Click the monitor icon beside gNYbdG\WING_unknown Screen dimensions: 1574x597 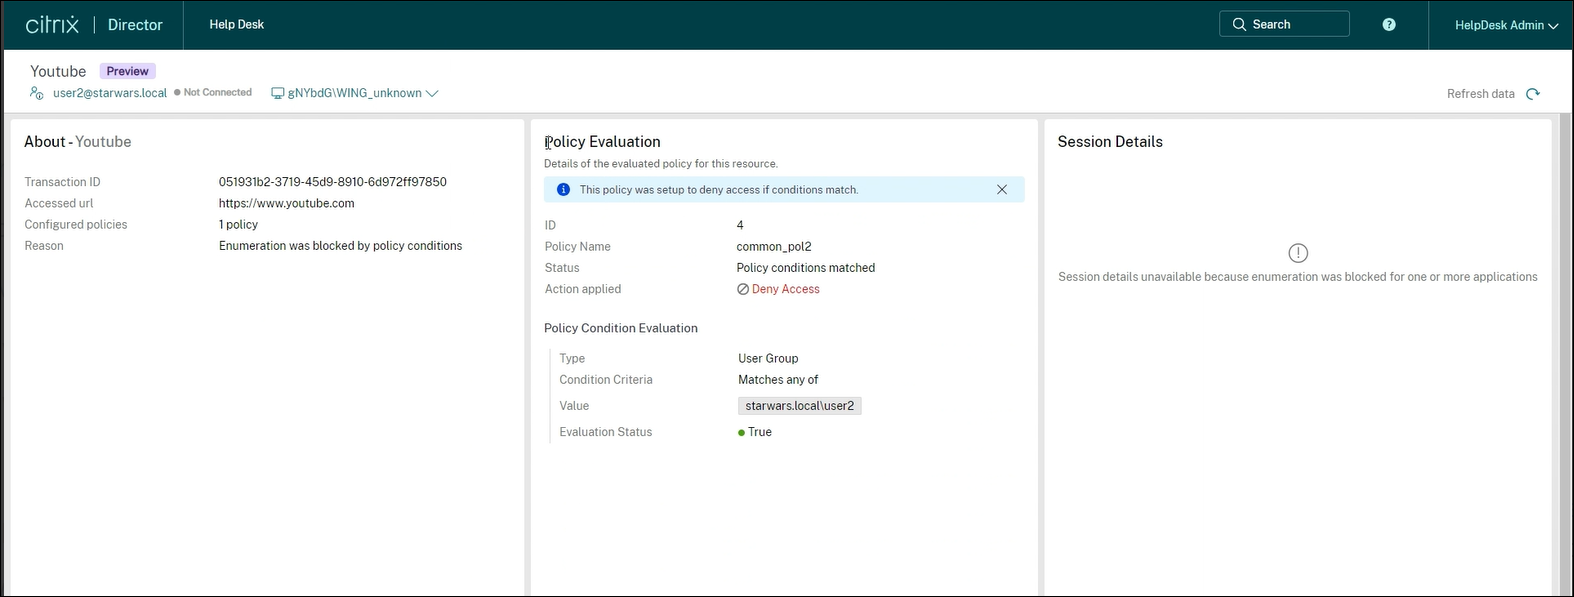[278, 93]
